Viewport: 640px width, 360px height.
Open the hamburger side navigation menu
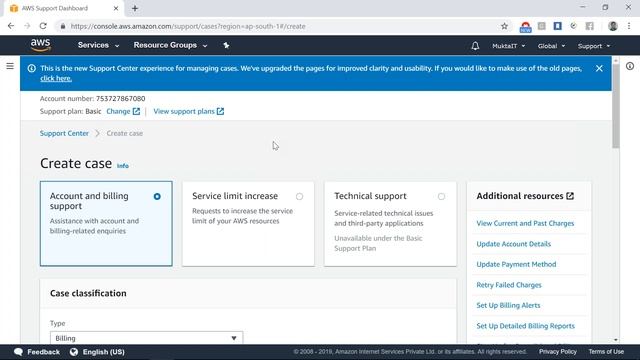(x=10, y=66)
